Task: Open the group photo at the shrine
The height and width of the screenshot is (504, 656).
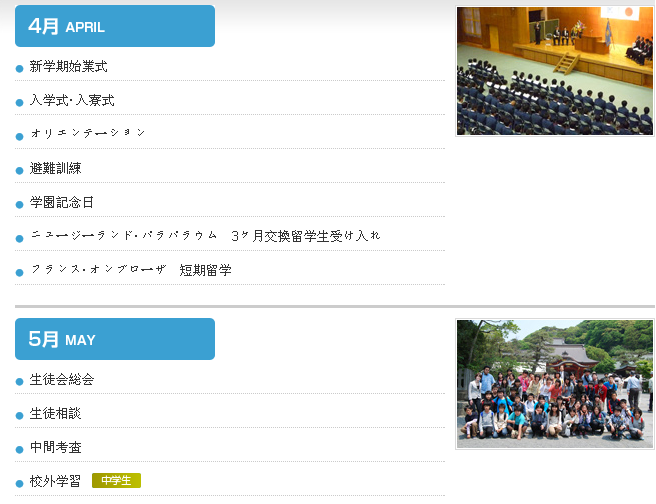Action: click(x=555, y=384)
